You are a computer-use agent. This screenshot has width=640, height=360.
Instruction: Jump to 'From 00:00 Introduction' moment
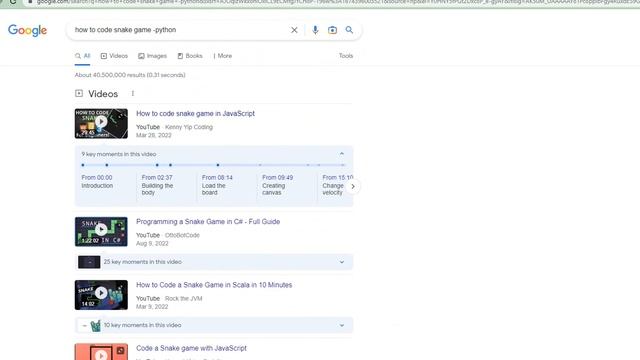pyautogui.click(x=97, y=182)
